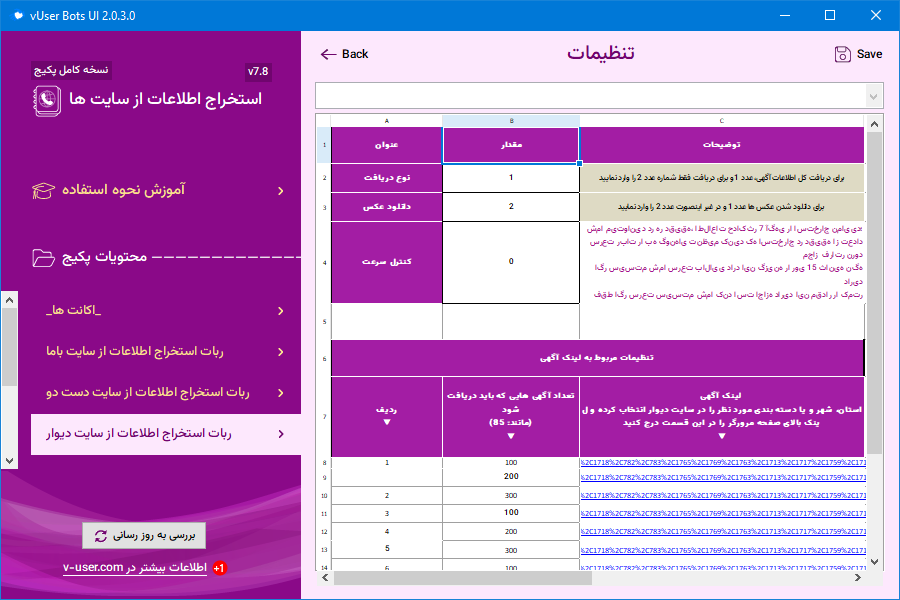Click the Save button label
The height and width of the screenshot is (600, 900).
pyautogui.click(x=869, y=54)
